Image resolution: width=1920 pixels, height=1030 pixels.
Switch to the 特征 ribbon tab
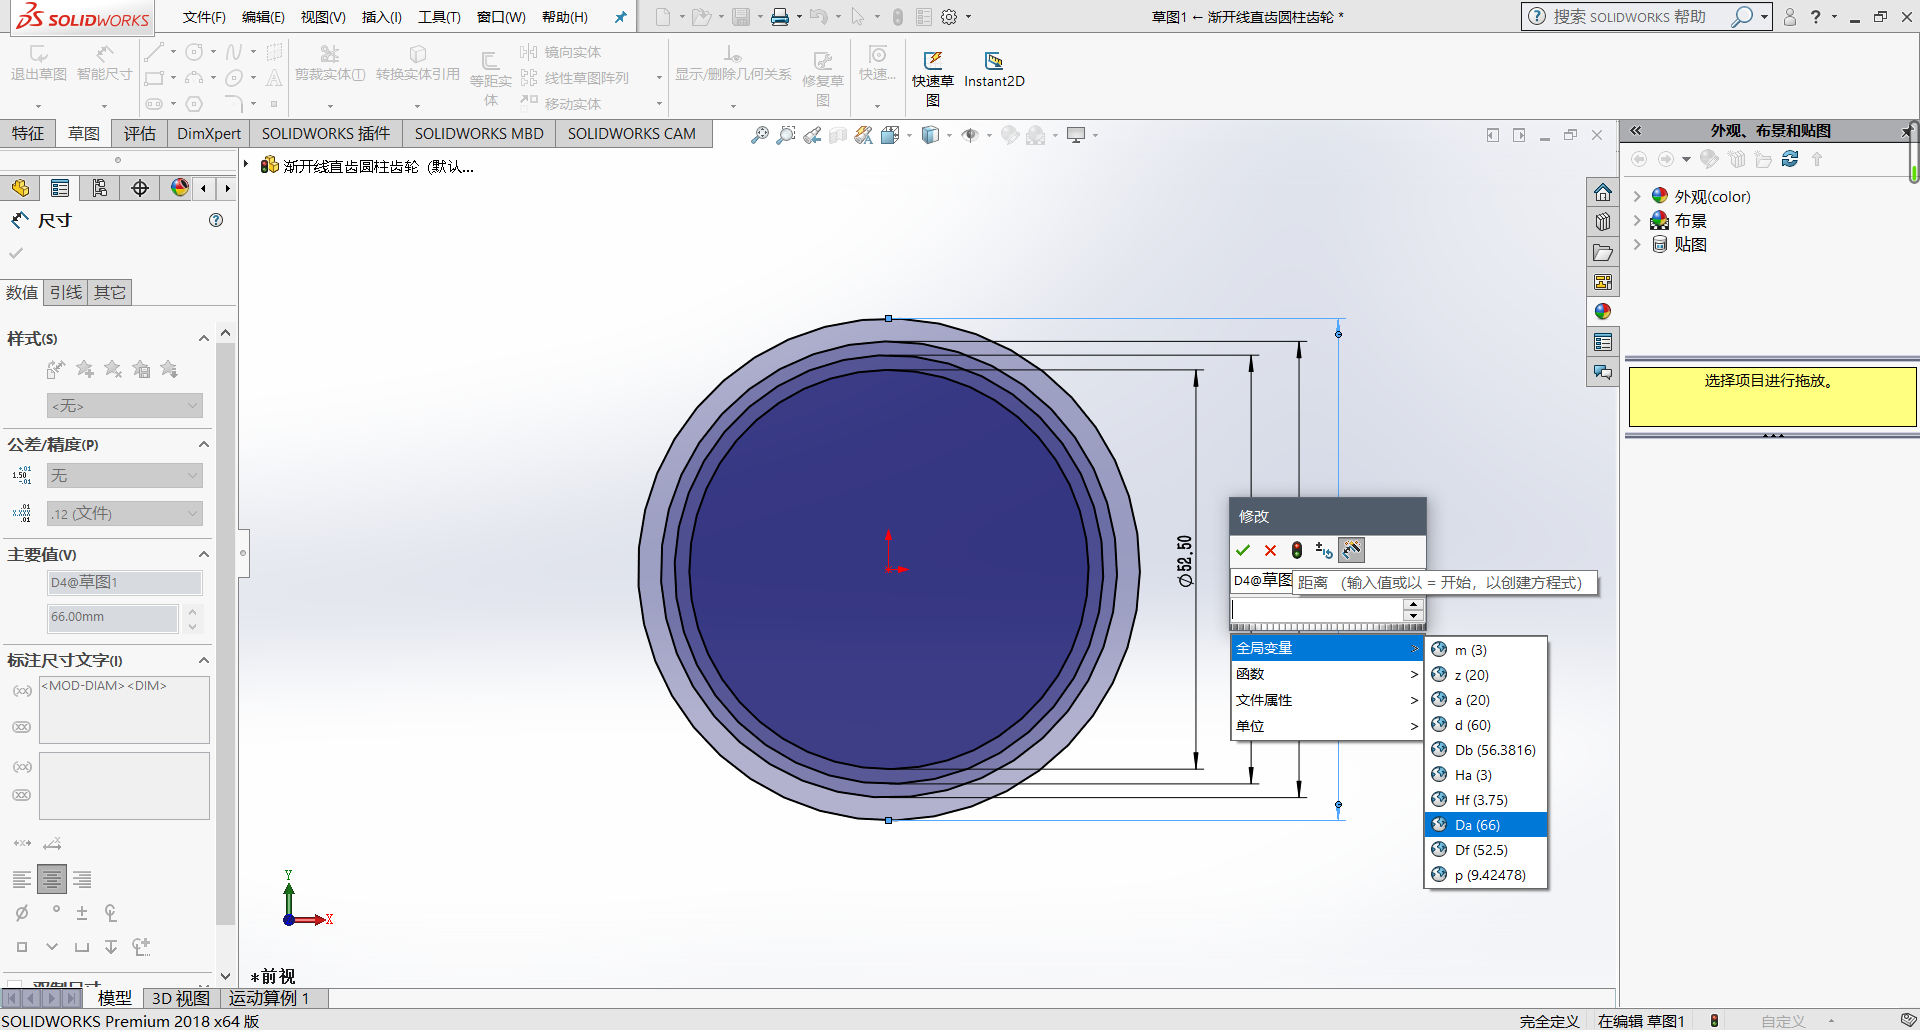pos(28,133)
